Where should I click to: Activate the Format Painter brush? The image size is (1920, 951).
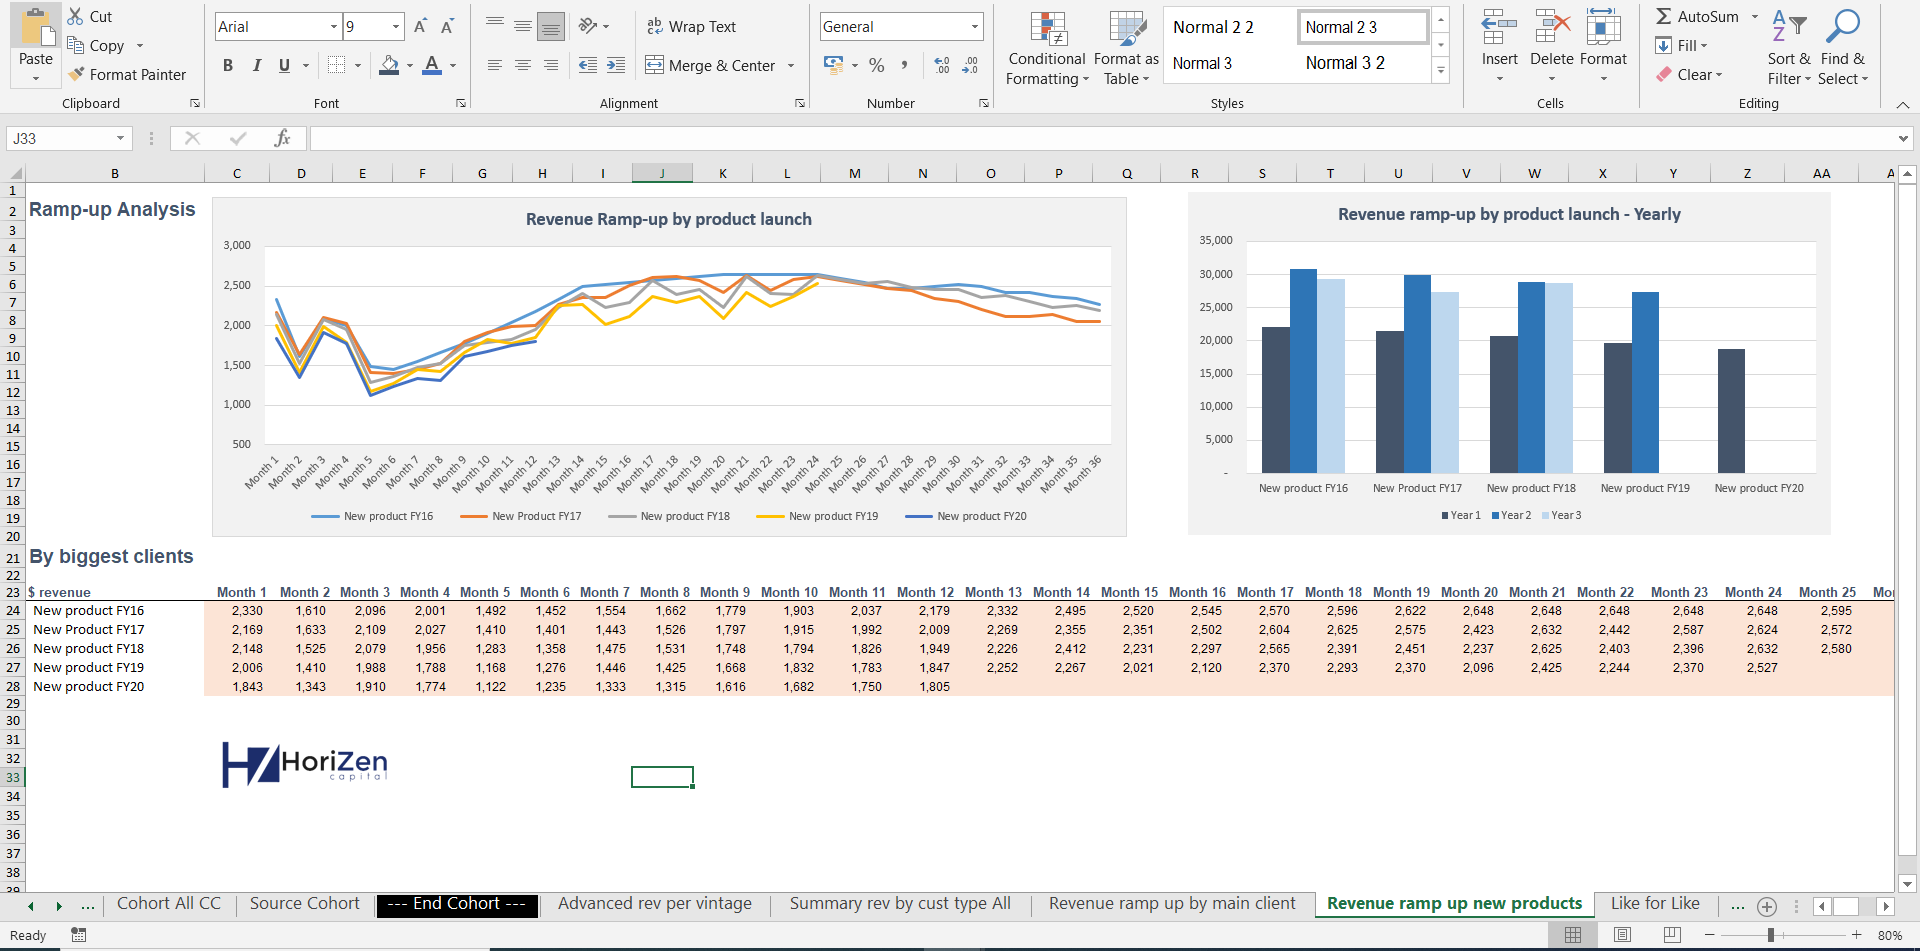click(76, 74)
